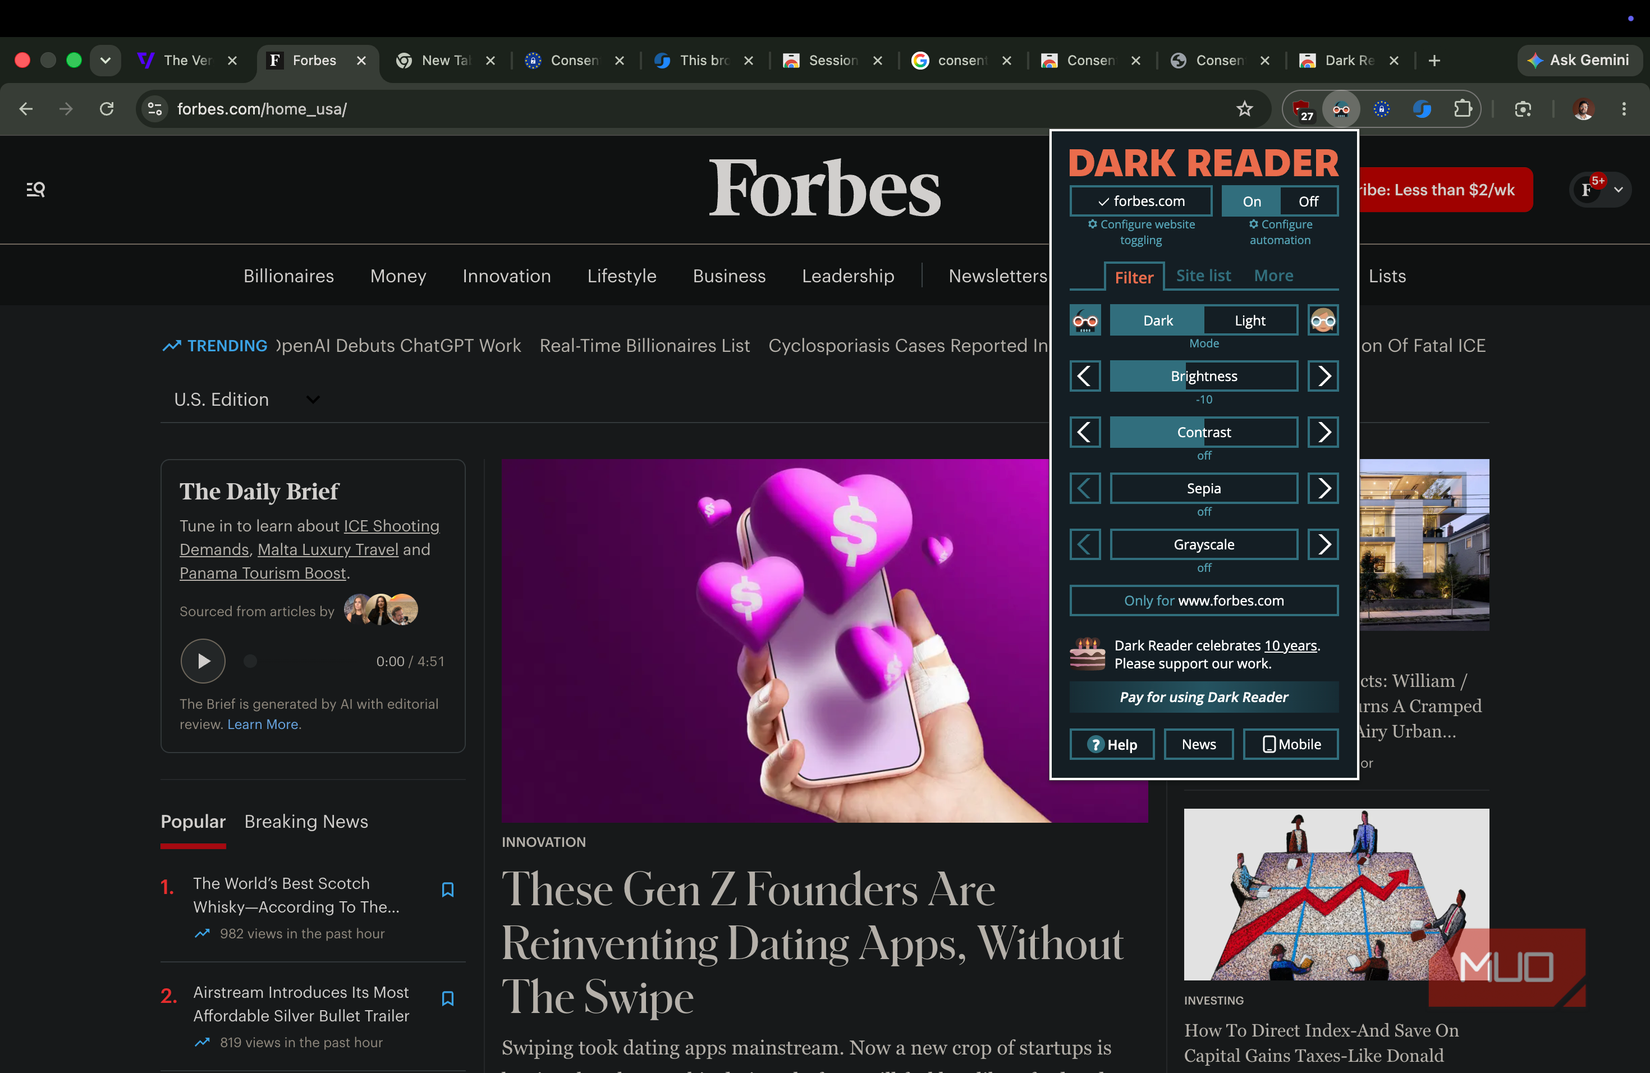1650x1073 pixels.
Task: Bookmark the Airstream Silver Bullet Trailer article
Action: click(448, 999)
